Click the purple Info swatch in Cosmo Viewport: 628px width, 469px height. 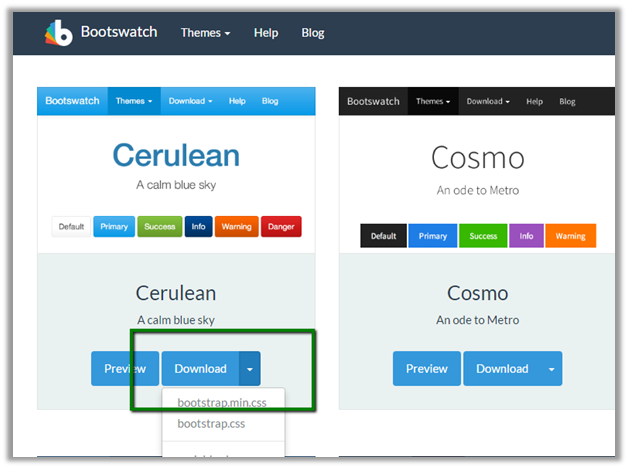pyautogui.click(x=526, y=237)
